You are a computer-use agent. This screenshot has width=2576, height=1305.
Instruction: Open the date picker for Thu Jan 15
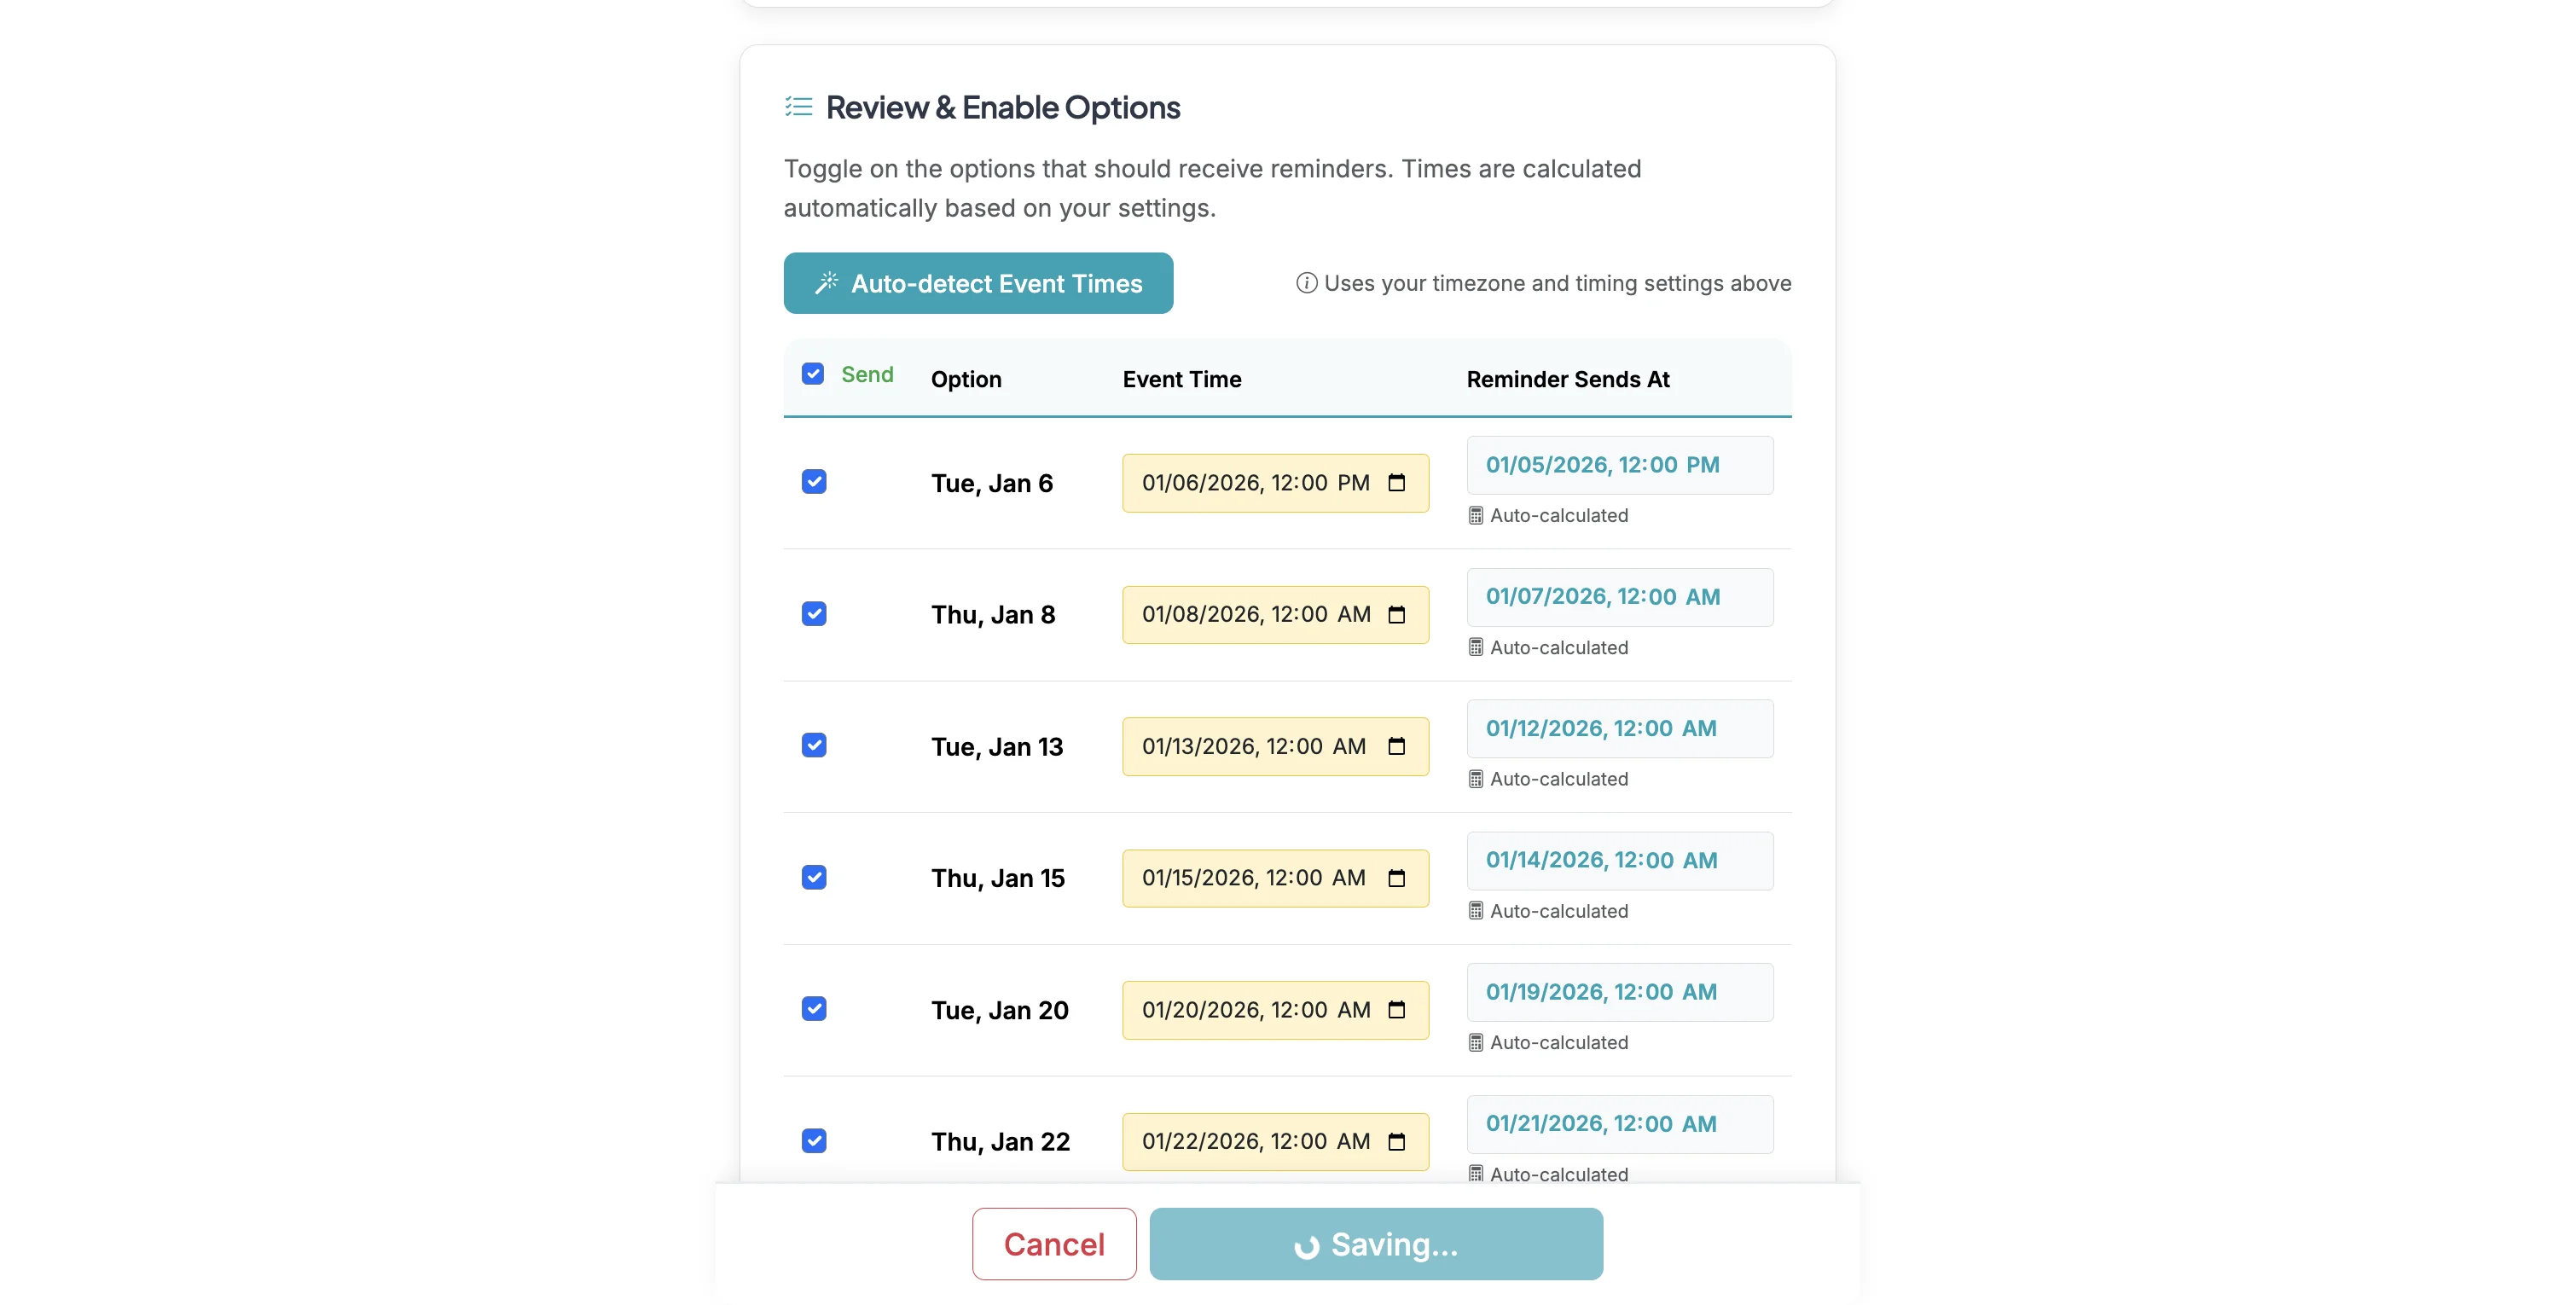(x=1397, y=878)
